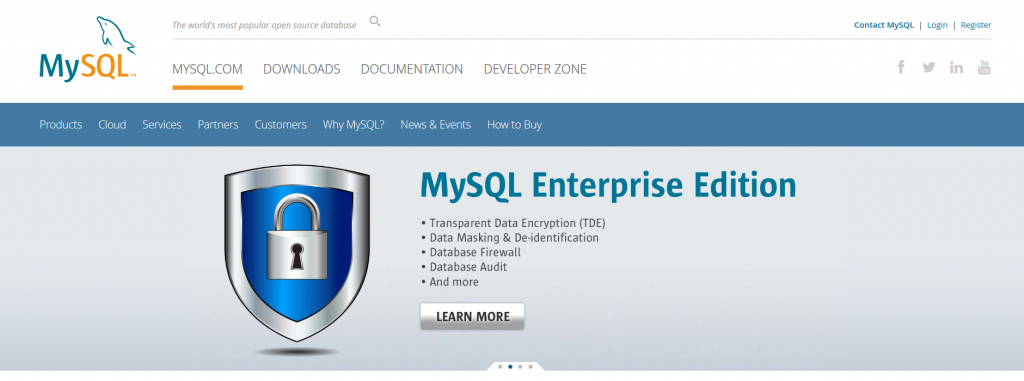Click the 'And more' bullet text

454,282
